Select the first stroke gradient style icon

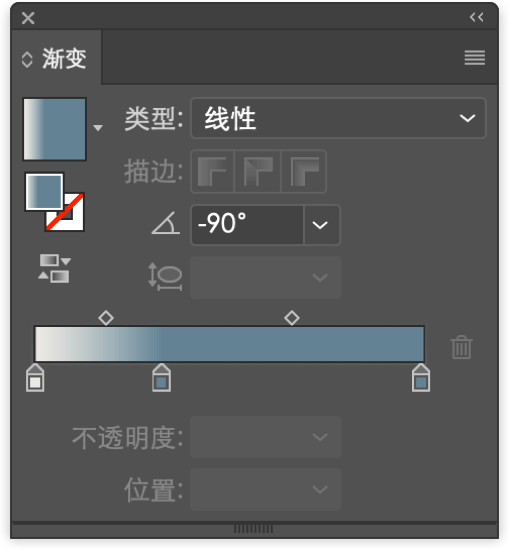tap(212, 172)
